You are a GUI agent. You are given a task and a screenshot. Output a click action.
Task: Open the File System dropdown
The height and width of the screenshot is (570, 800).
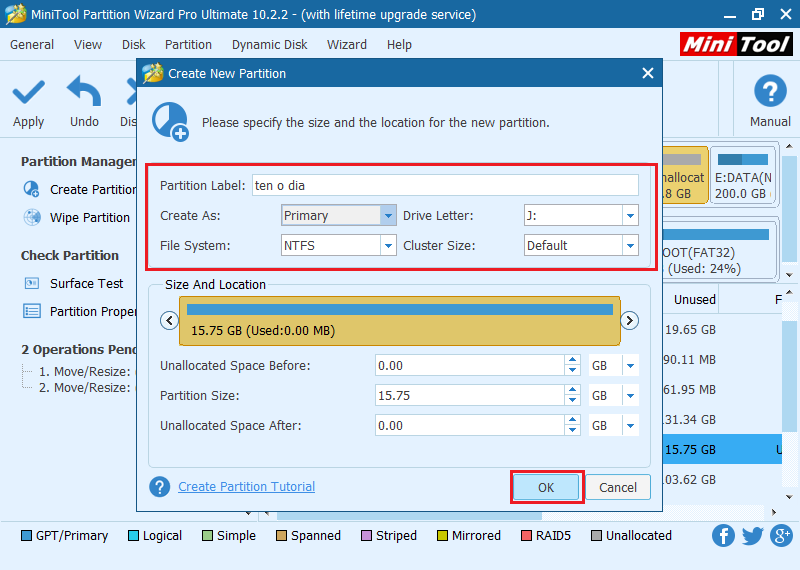[388, 245]
